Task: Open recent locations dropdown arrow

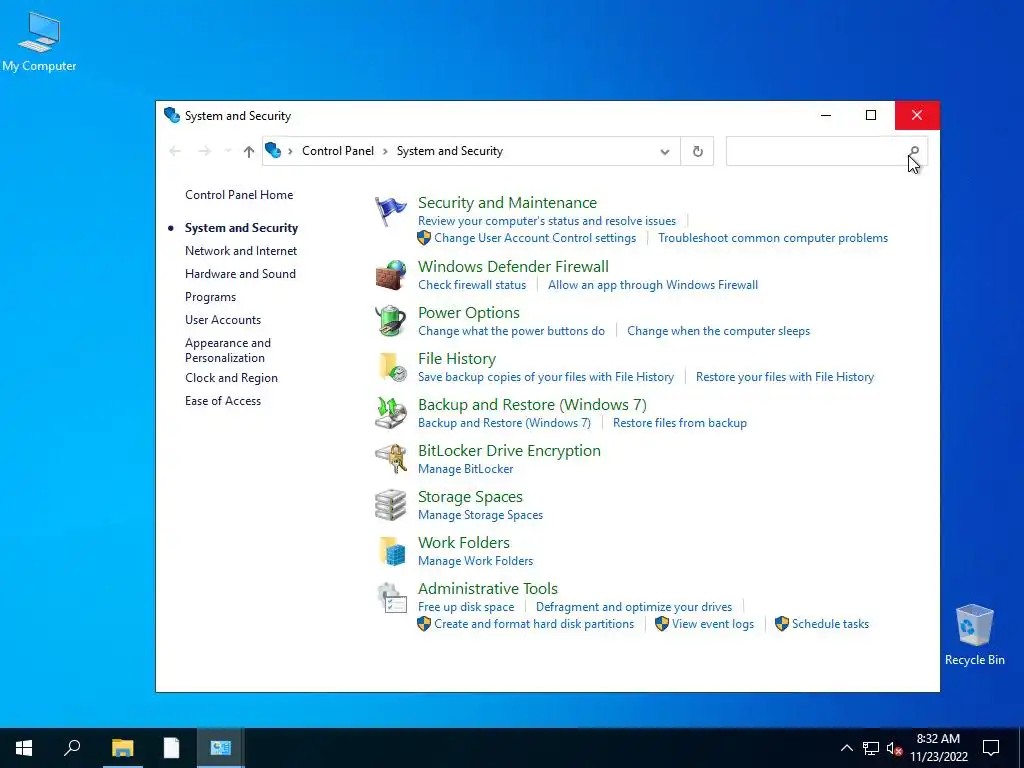Action: point(228,152)
